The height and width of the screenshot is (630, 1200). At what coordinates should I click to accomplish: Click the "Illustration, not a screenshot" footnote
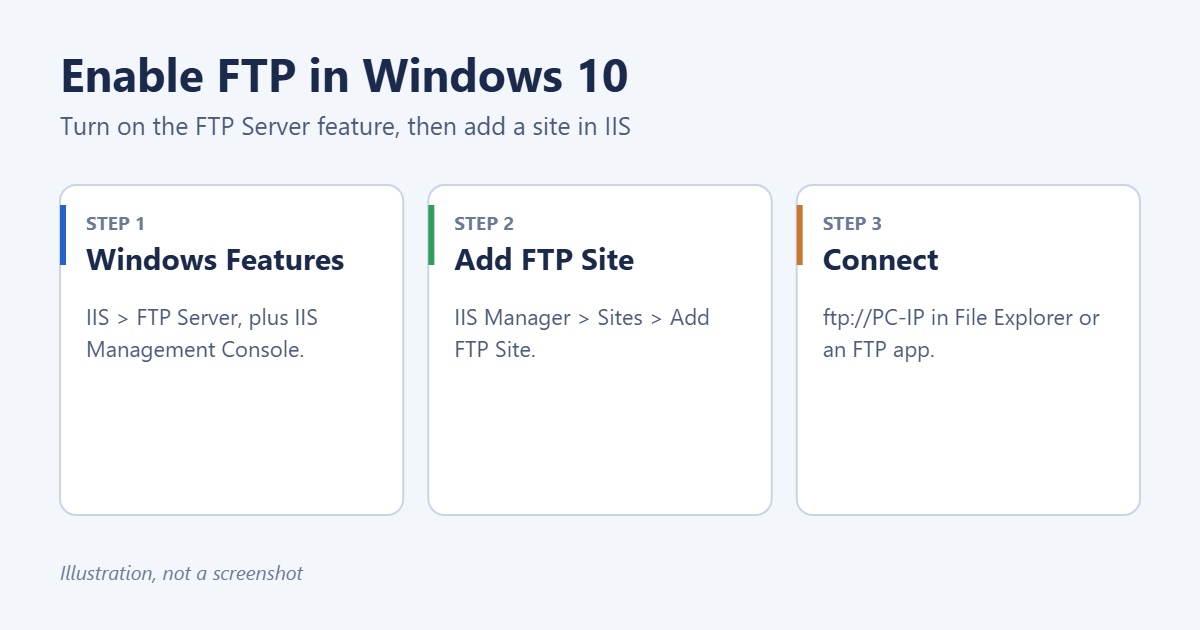[181, 574]
